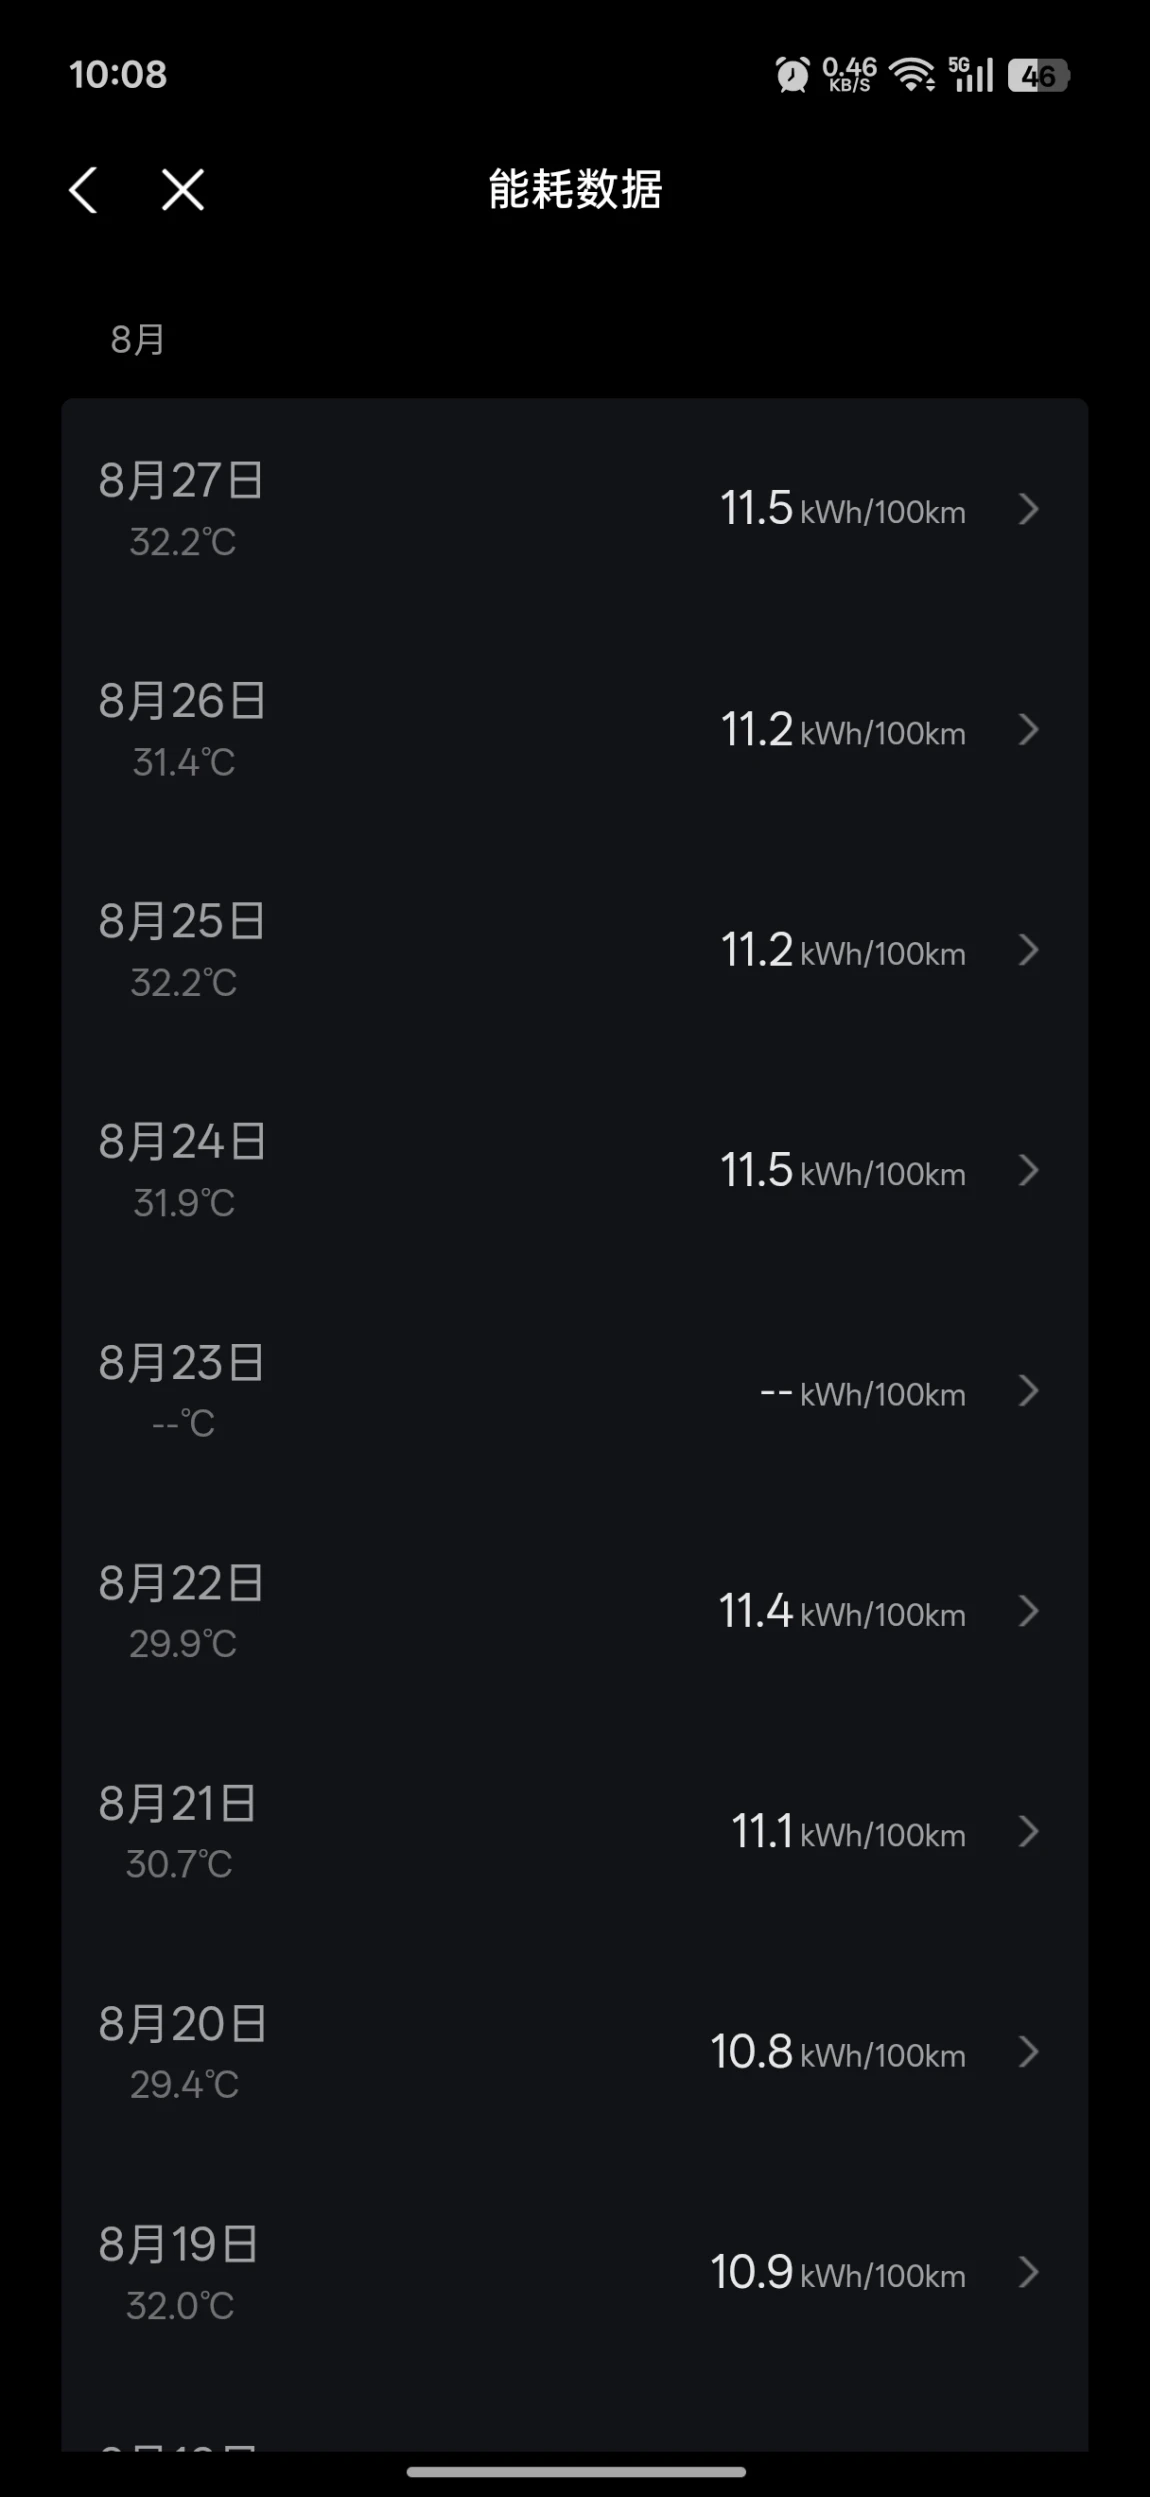Tap the alarm clock status icon

pyautogui.click(x=793, y=75)
